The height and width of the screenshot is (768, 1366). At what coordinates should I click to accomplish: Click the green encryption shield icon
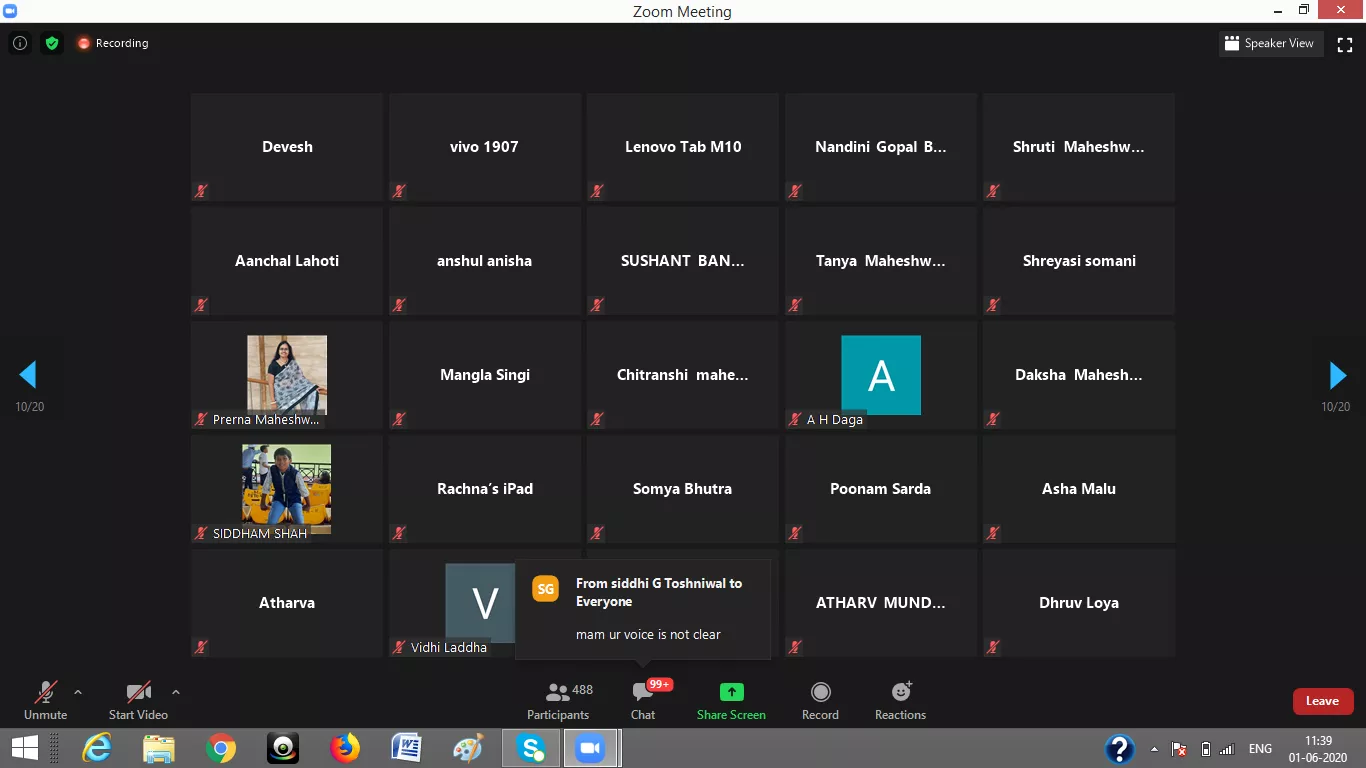(x=52, y=43)
